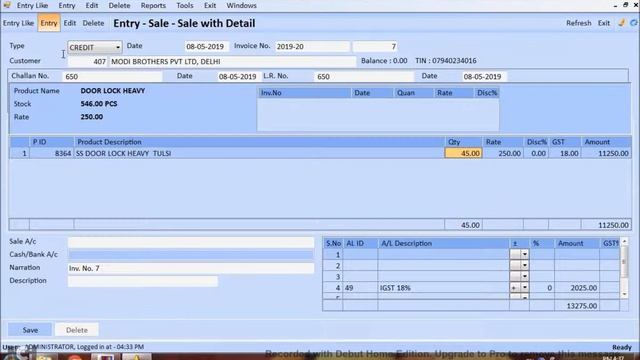Click the total quantity 45.00 in footer row
The width and height of the screenshot is (640, 360).
(x=463, y=225)
